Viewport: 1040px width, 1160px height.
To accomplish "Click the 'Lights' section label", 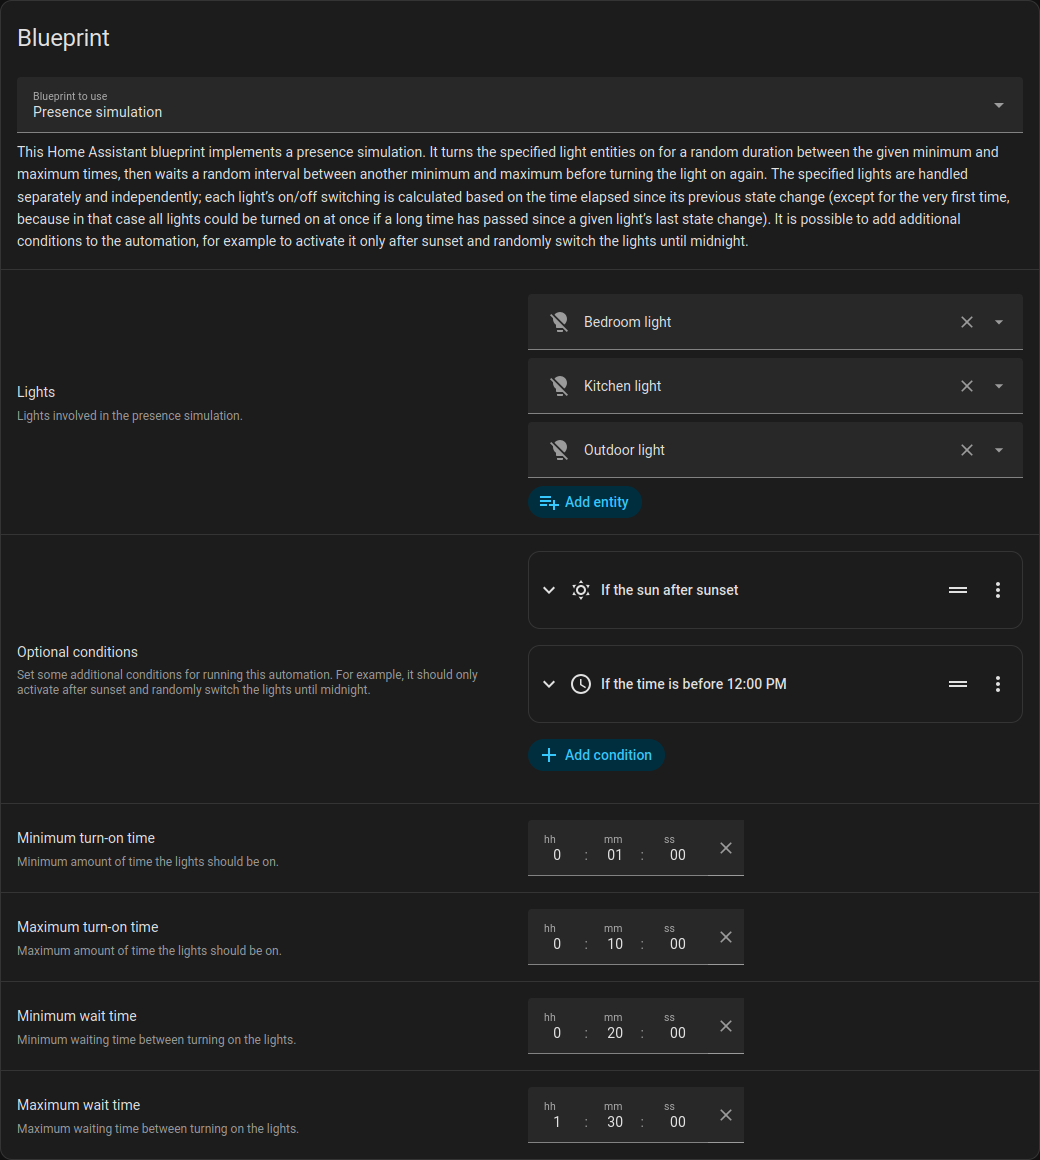I will [36, 392].
